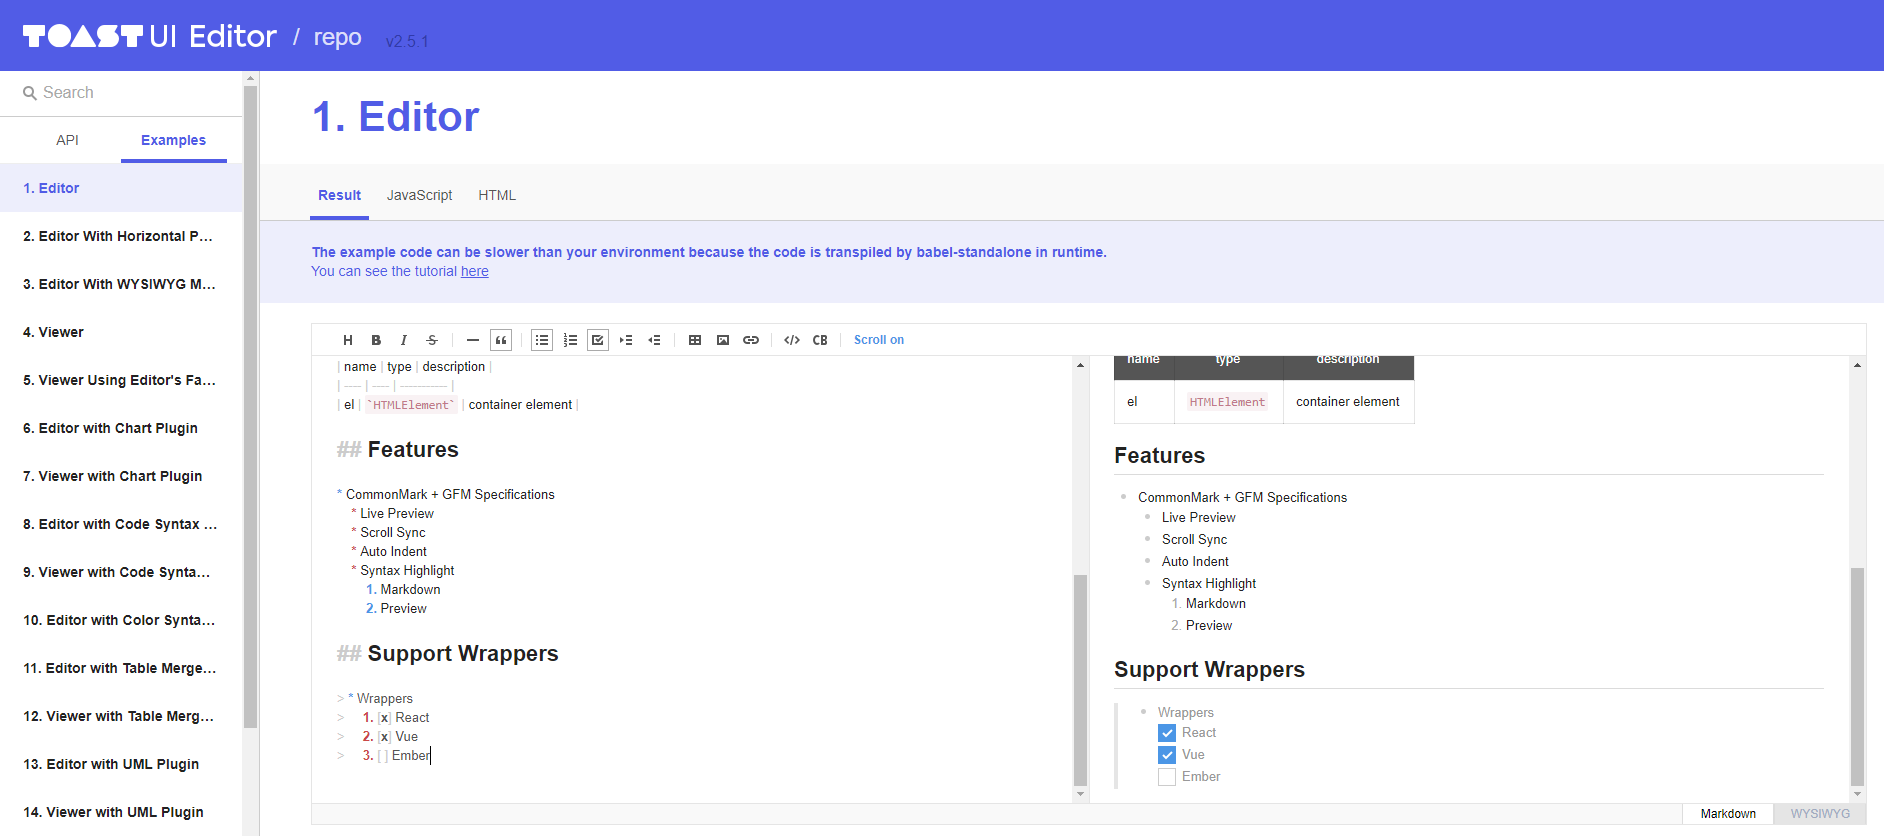Click the TOAST UI Editor logo
Viewport: 1884px width, 836px height.
[x=150, y=36]
